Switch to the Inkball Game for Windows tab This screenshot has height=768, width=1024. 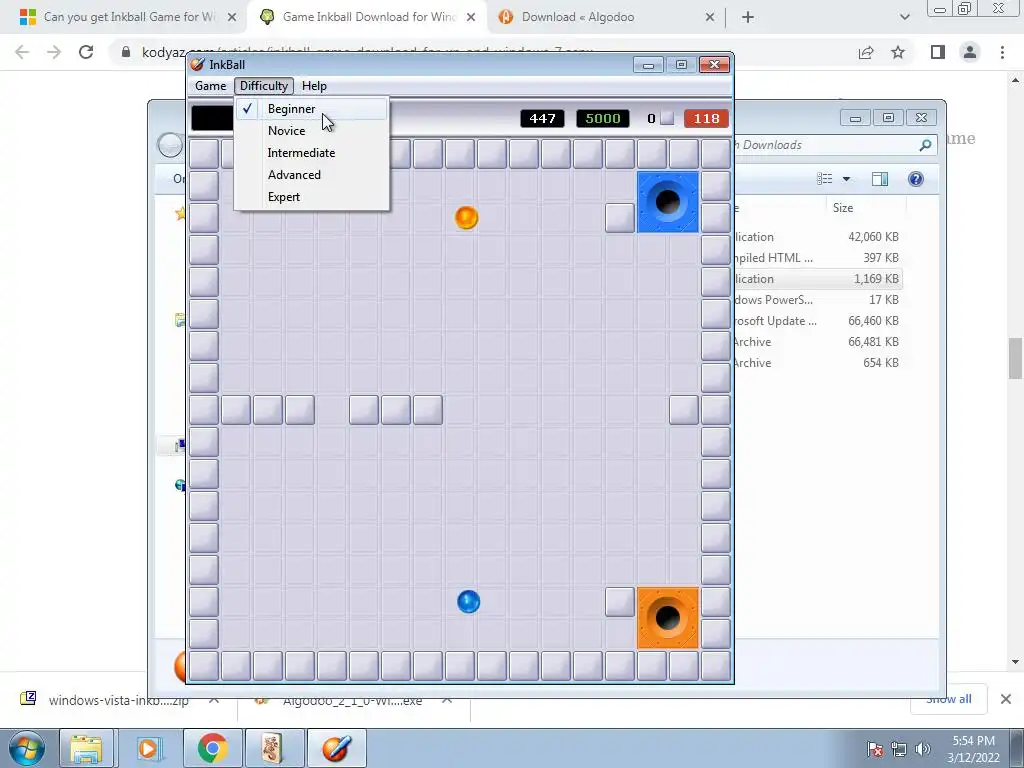pos(369,17)
